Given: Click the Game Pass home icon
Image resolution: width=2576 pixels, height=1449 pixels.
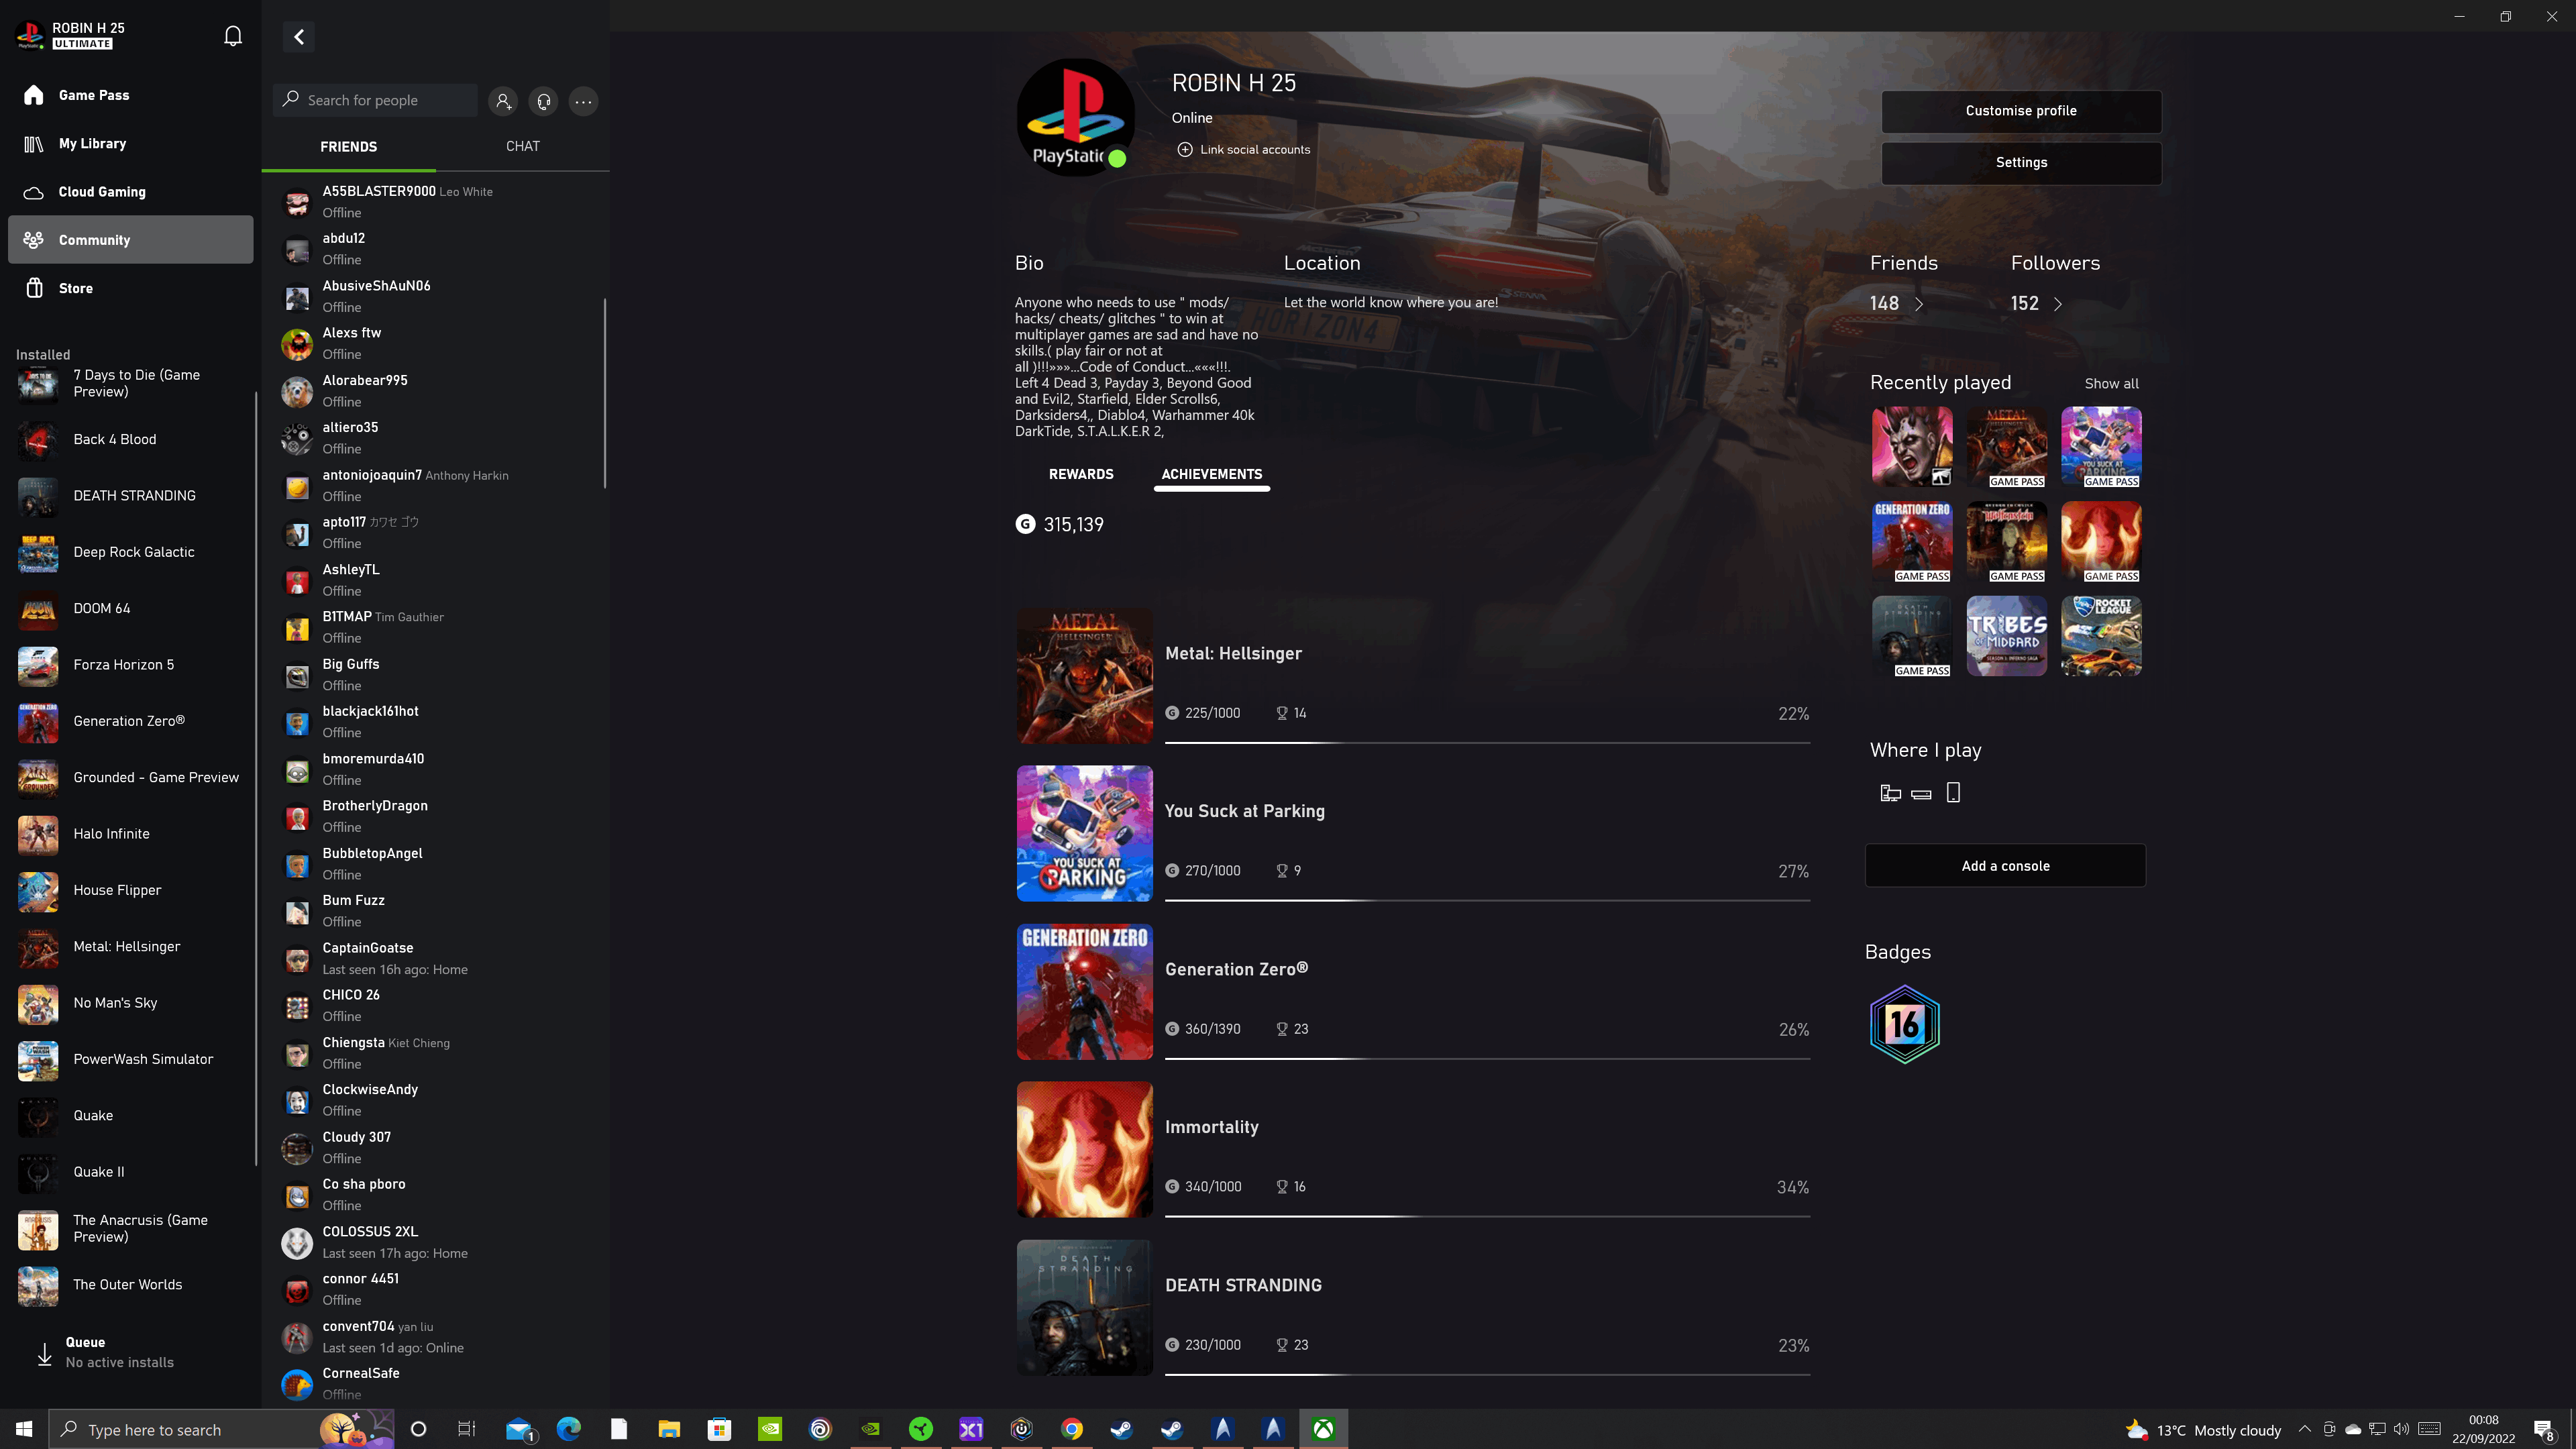Looking at the screenshot, I should pyautogui.click(x=34, y=95).
